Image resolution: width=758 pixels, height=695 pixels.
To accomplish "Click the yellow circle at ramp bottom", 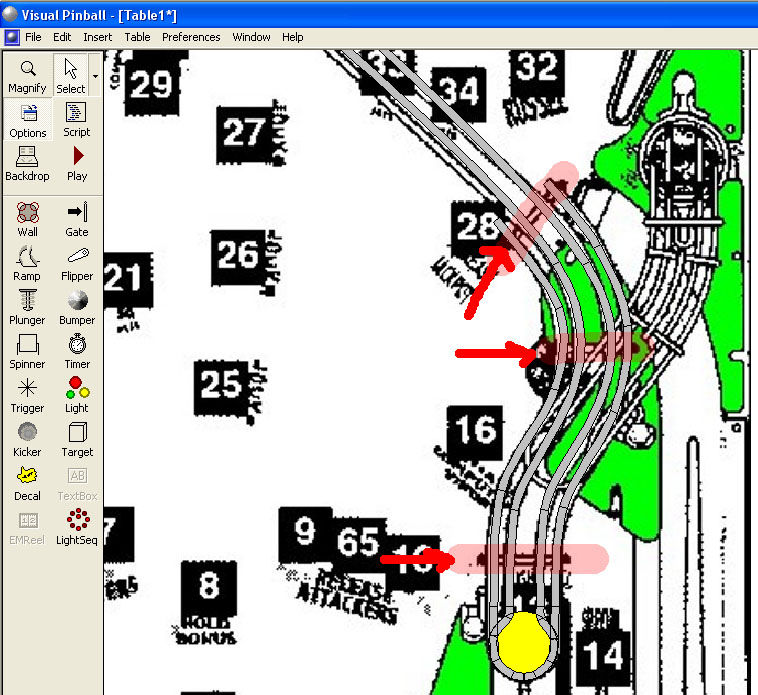I will point(525,642).
